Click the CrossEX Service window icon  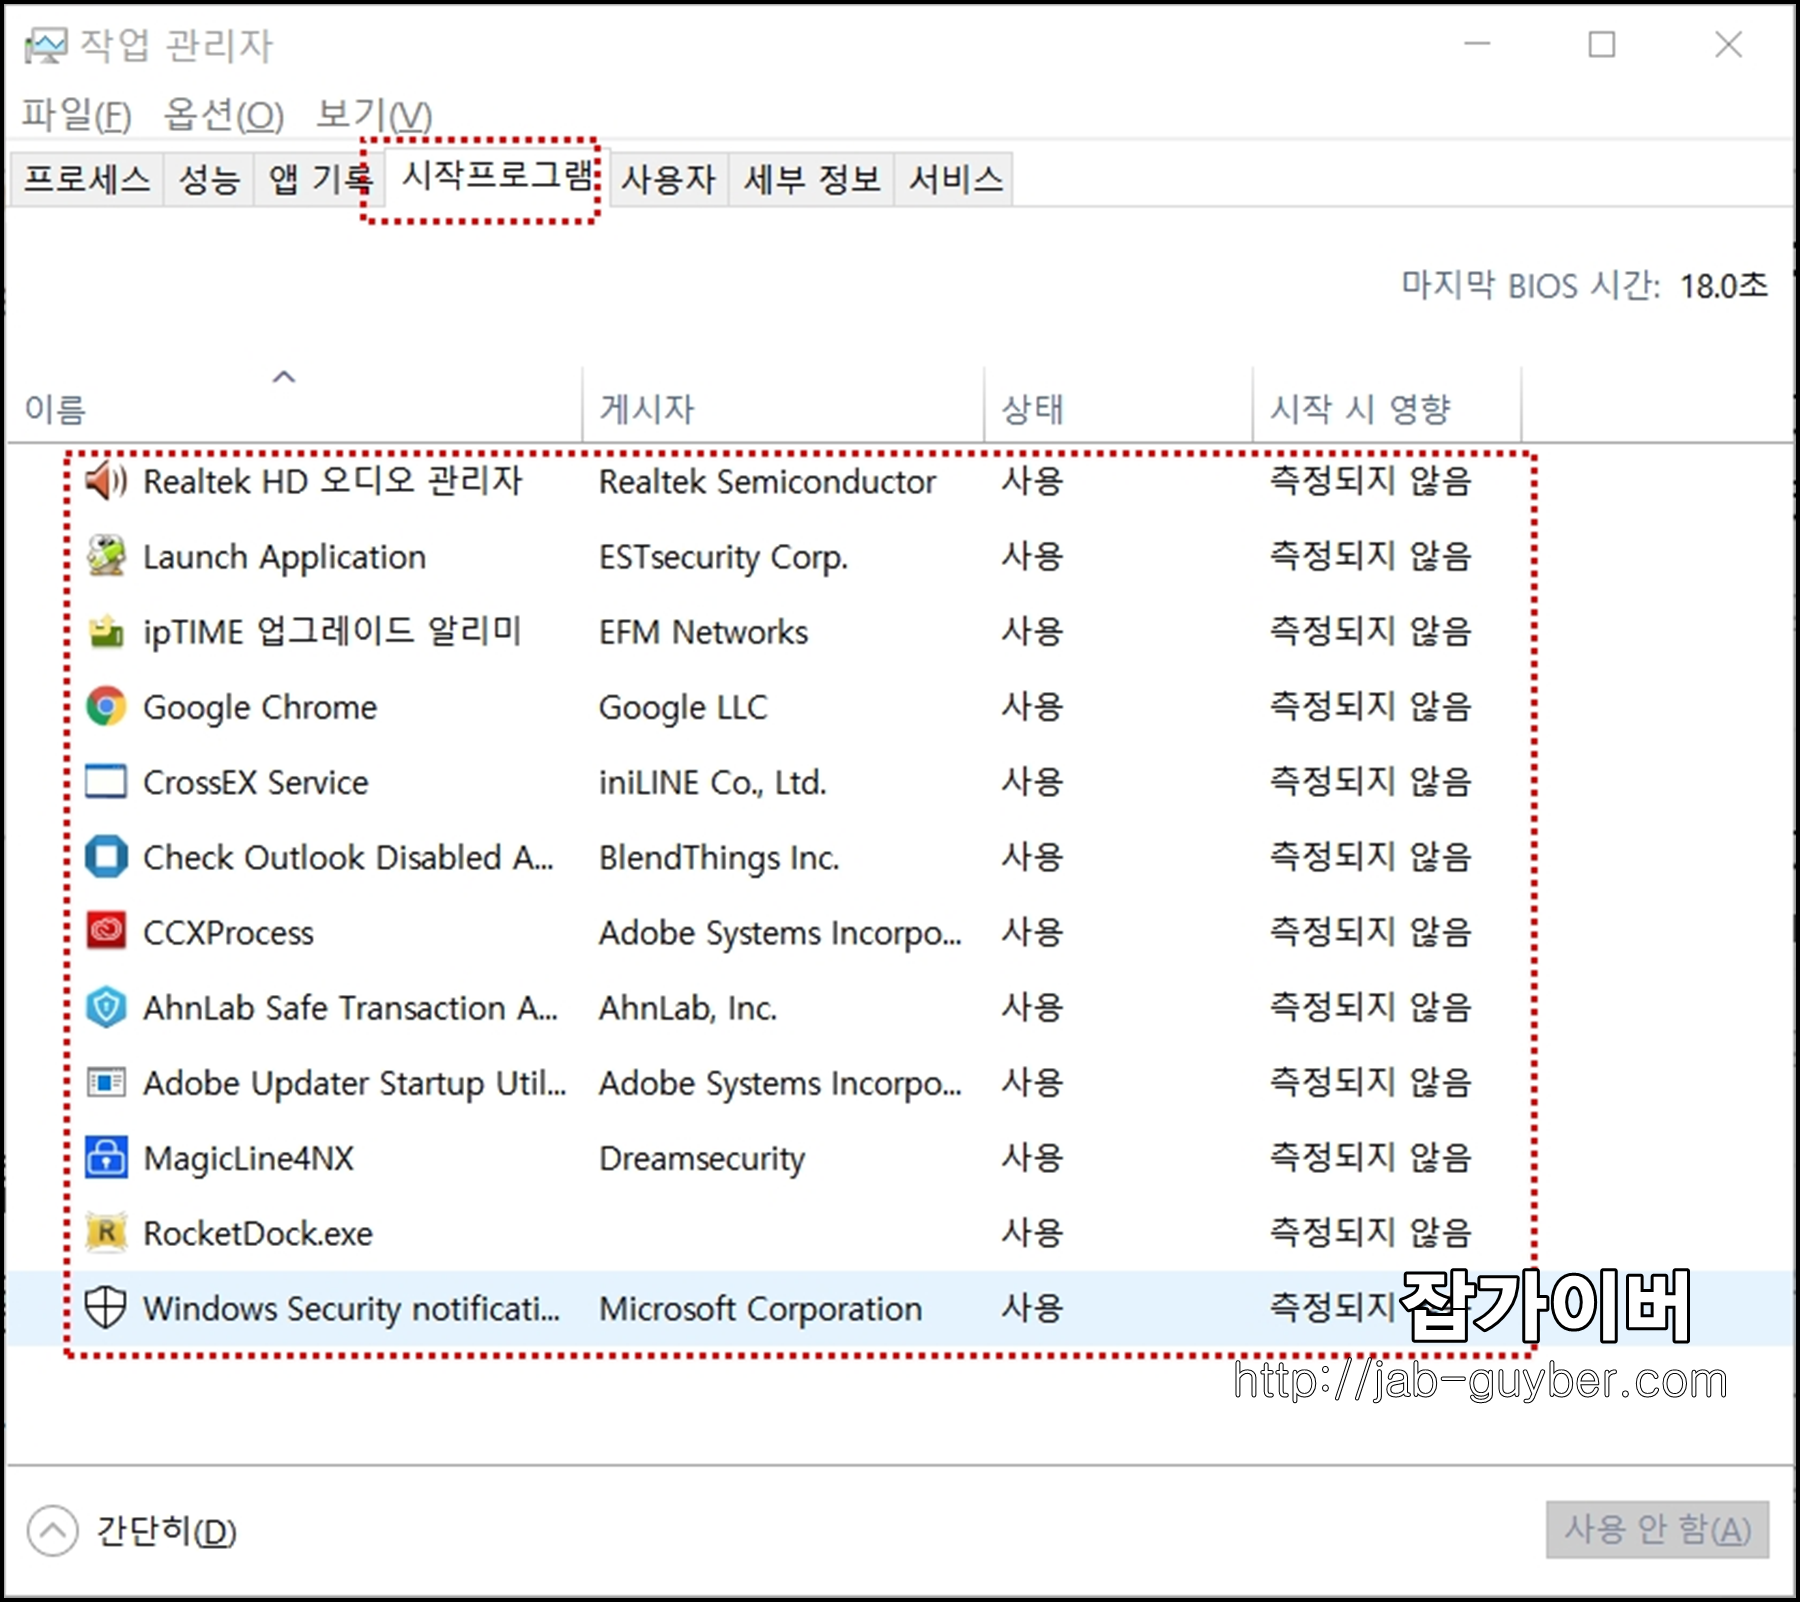pyautogui.click(x=106, y=782)
